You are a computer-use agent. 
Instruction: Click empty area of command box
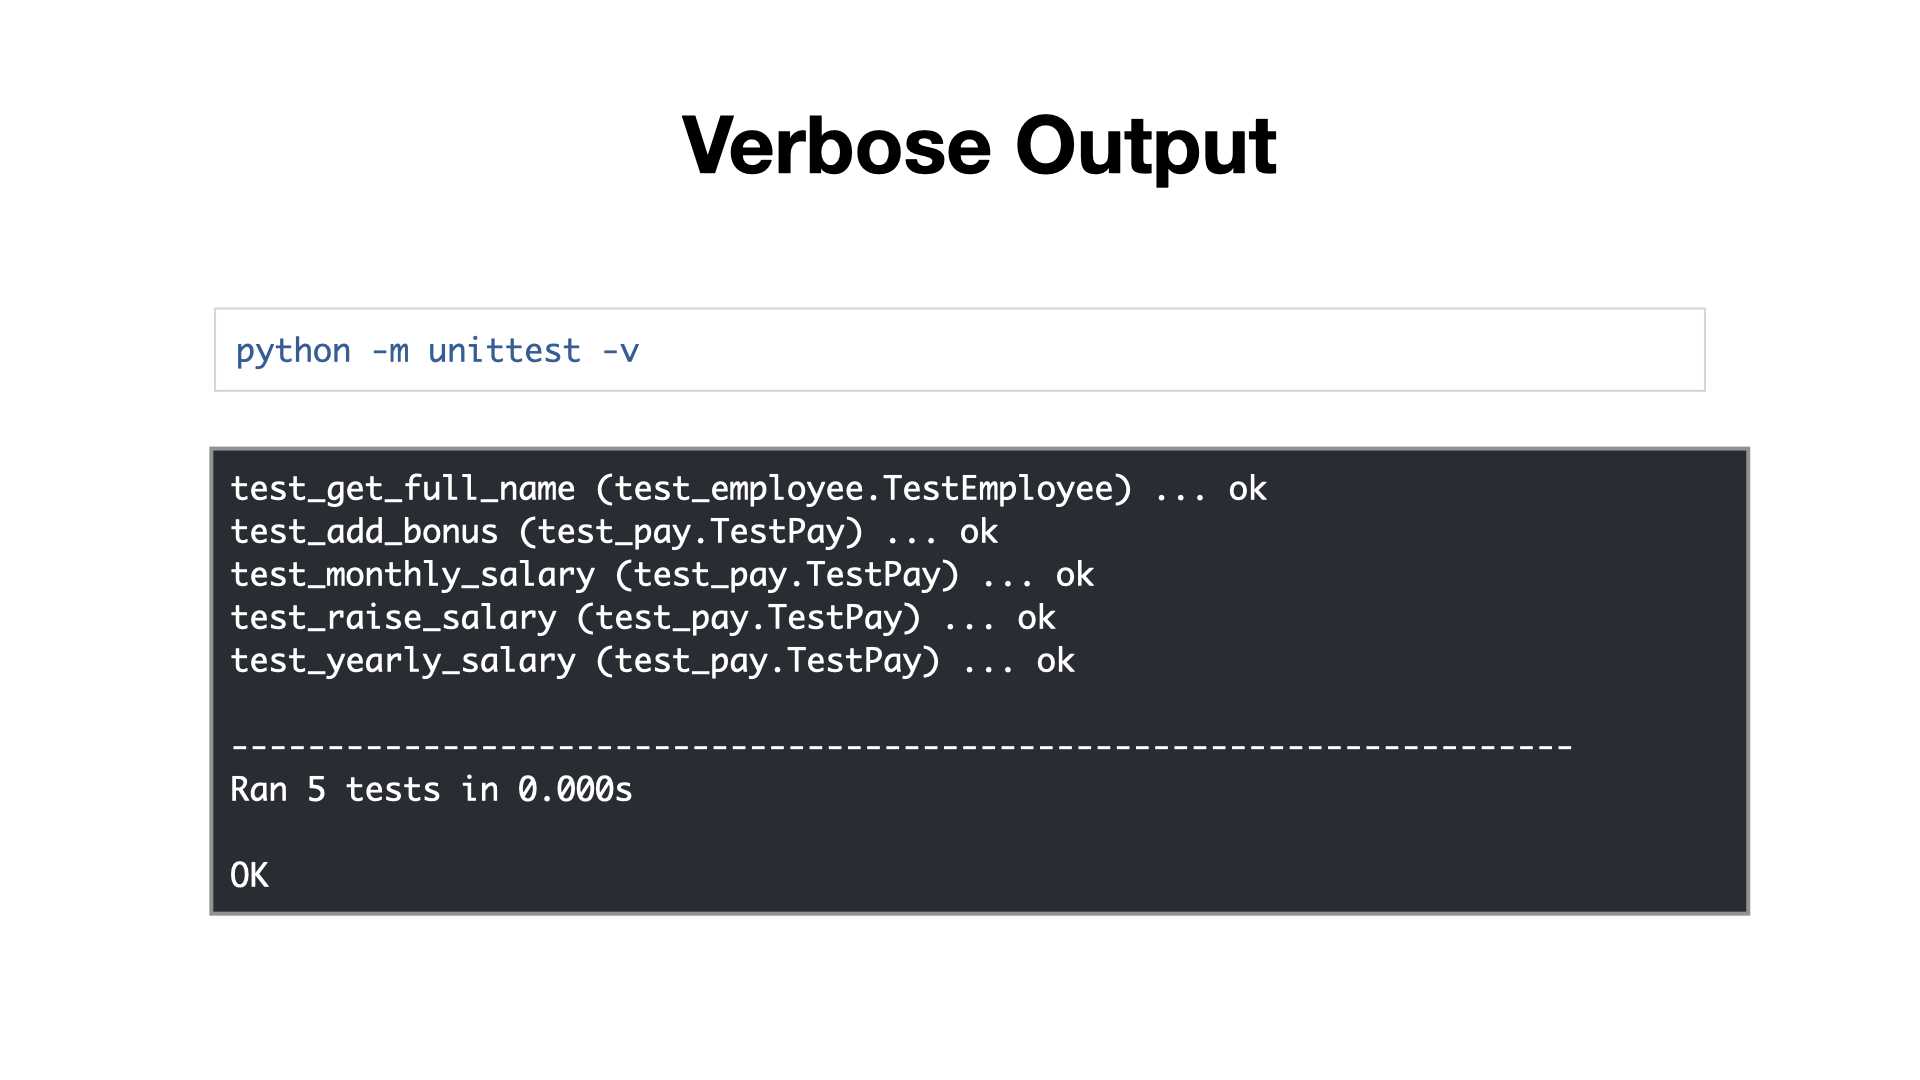click(1170, 350)
